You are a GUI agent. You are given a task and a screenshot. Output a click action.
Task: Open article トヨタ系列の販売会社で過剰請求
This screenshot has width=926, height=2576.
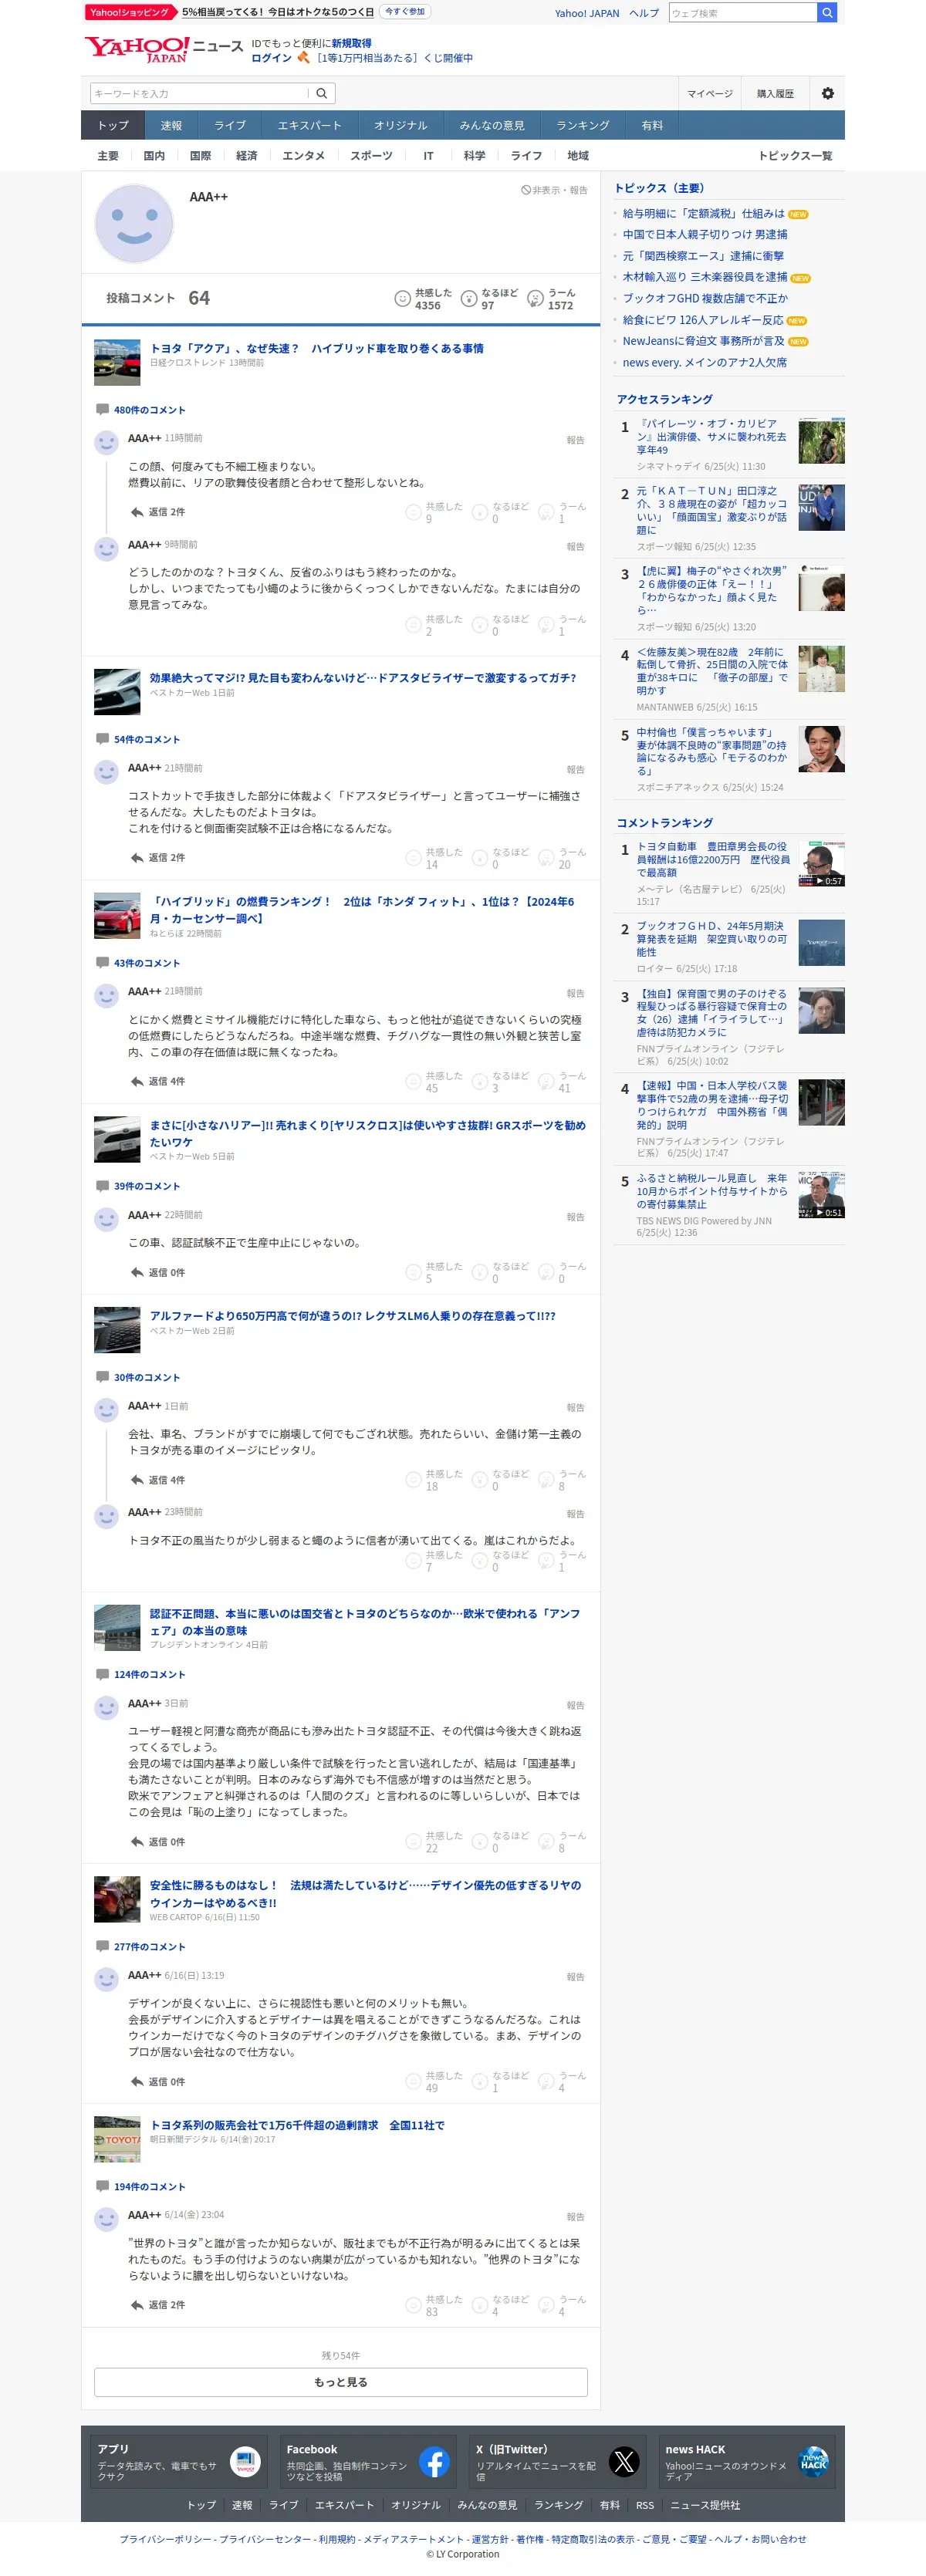point(297,2125)
